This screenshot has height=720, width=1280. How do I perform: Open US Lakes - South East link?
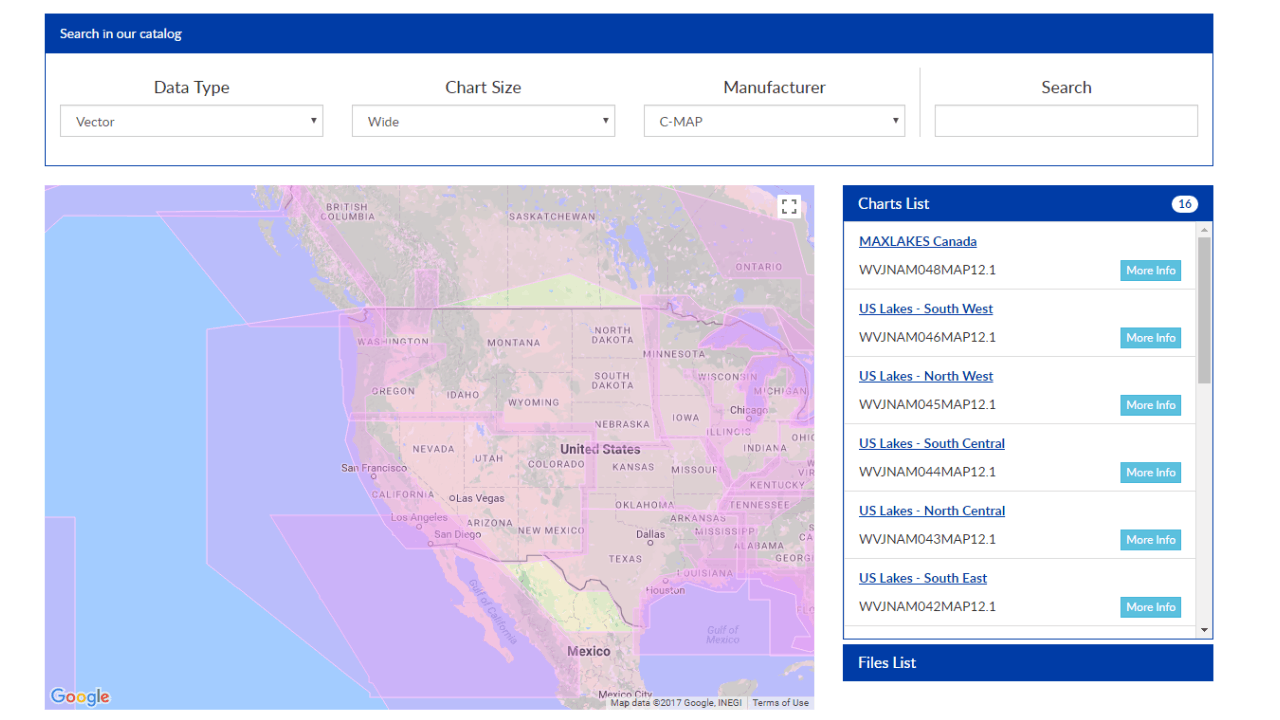(922, 578)
